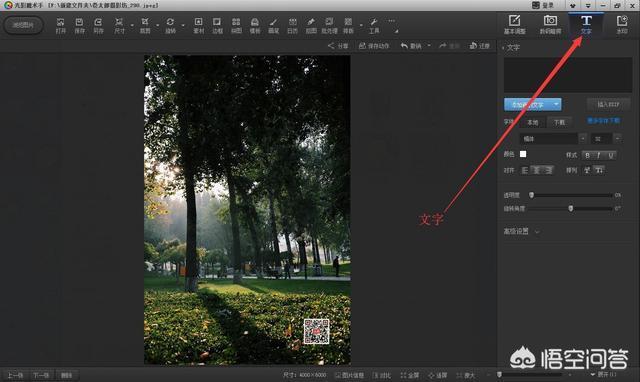Switch to the 文字 (Text) tab
This screenshot has width=640, height=382.
point(586,25)
